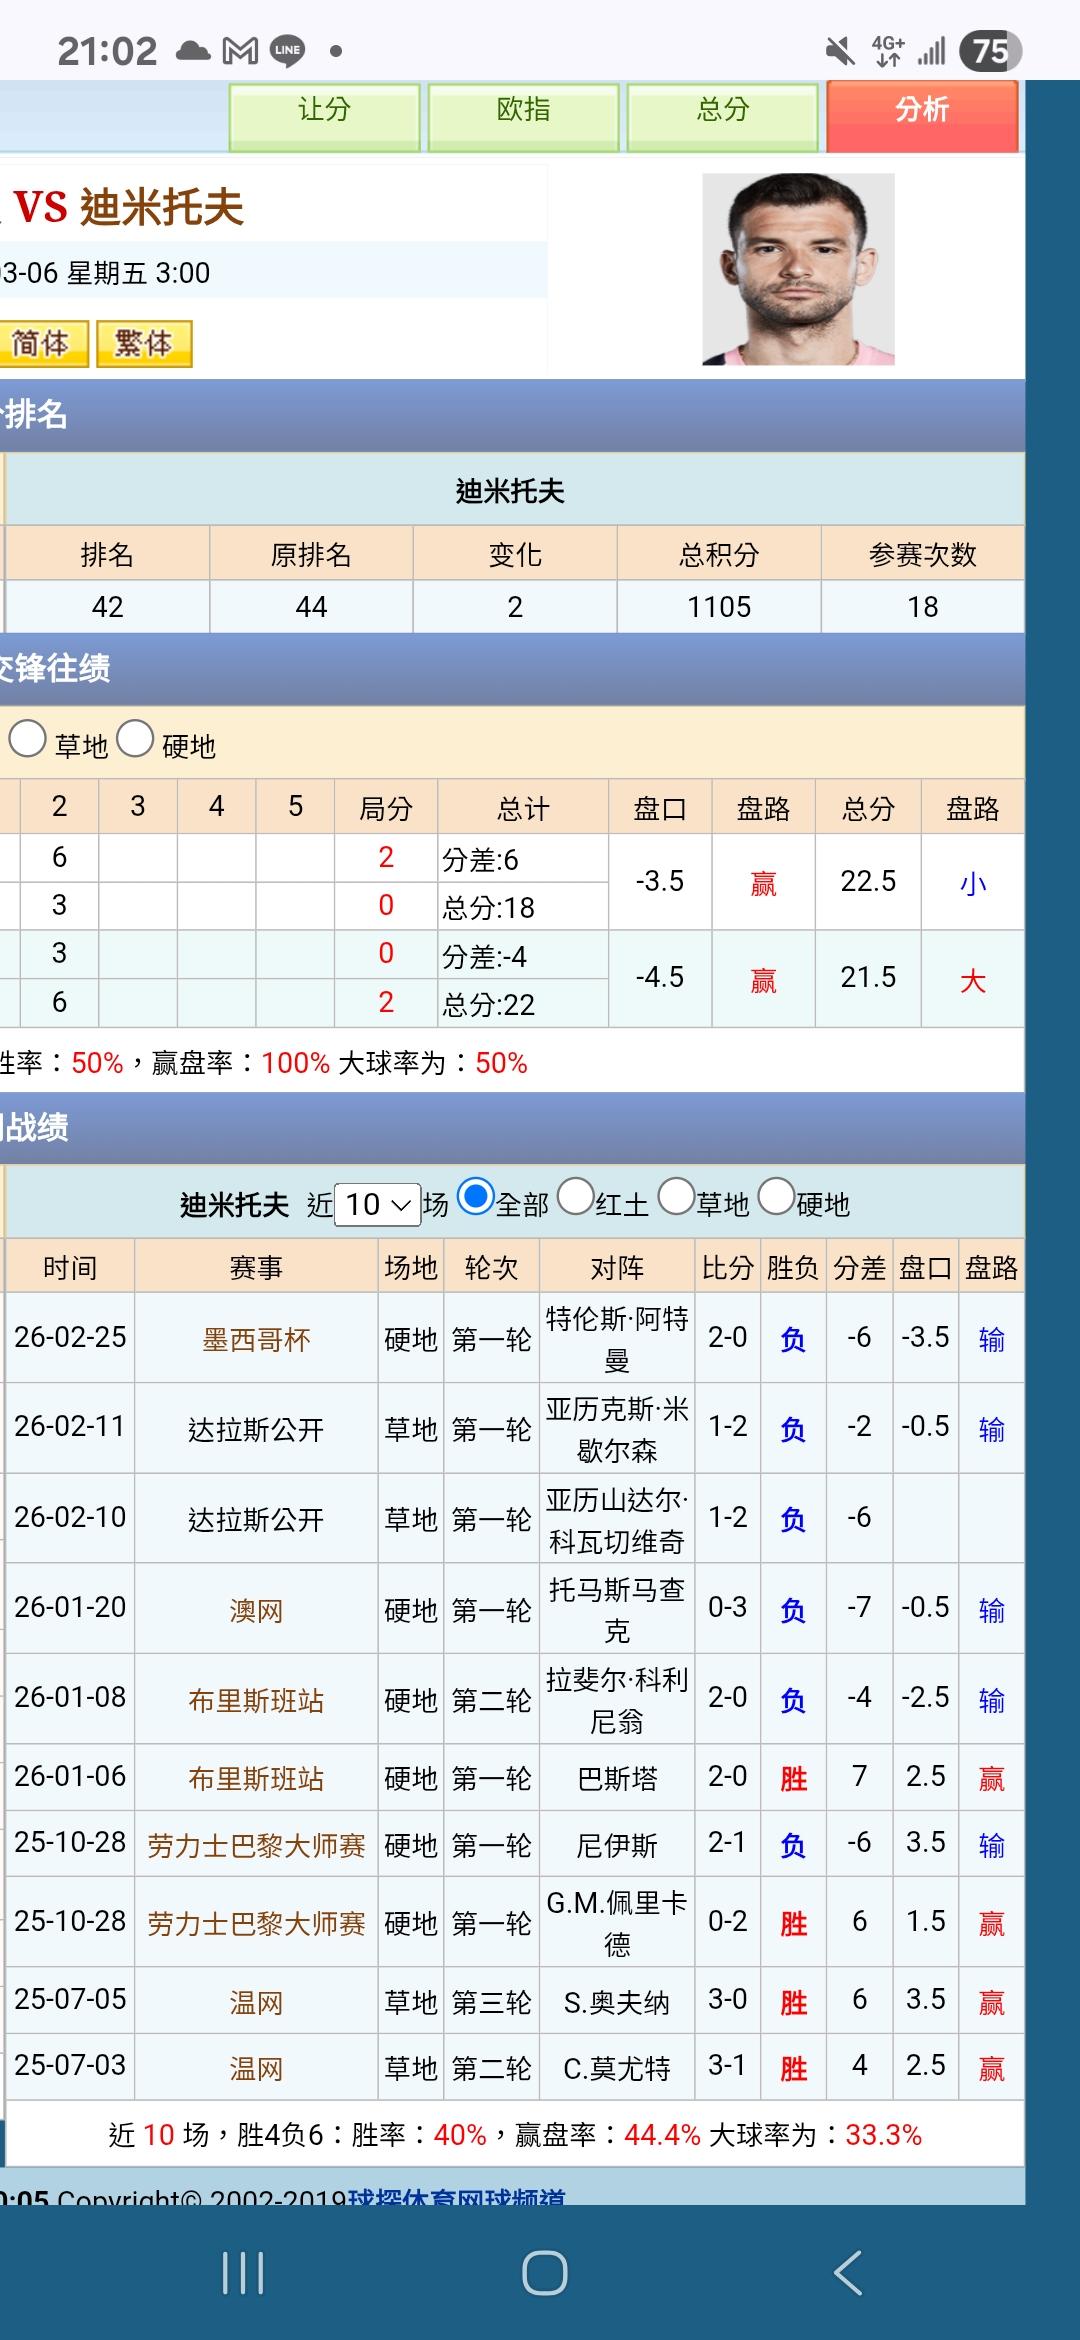Tap the muted sound icon in status bar
Viewport: 1080px width, 2340px height.
point(840,51)
